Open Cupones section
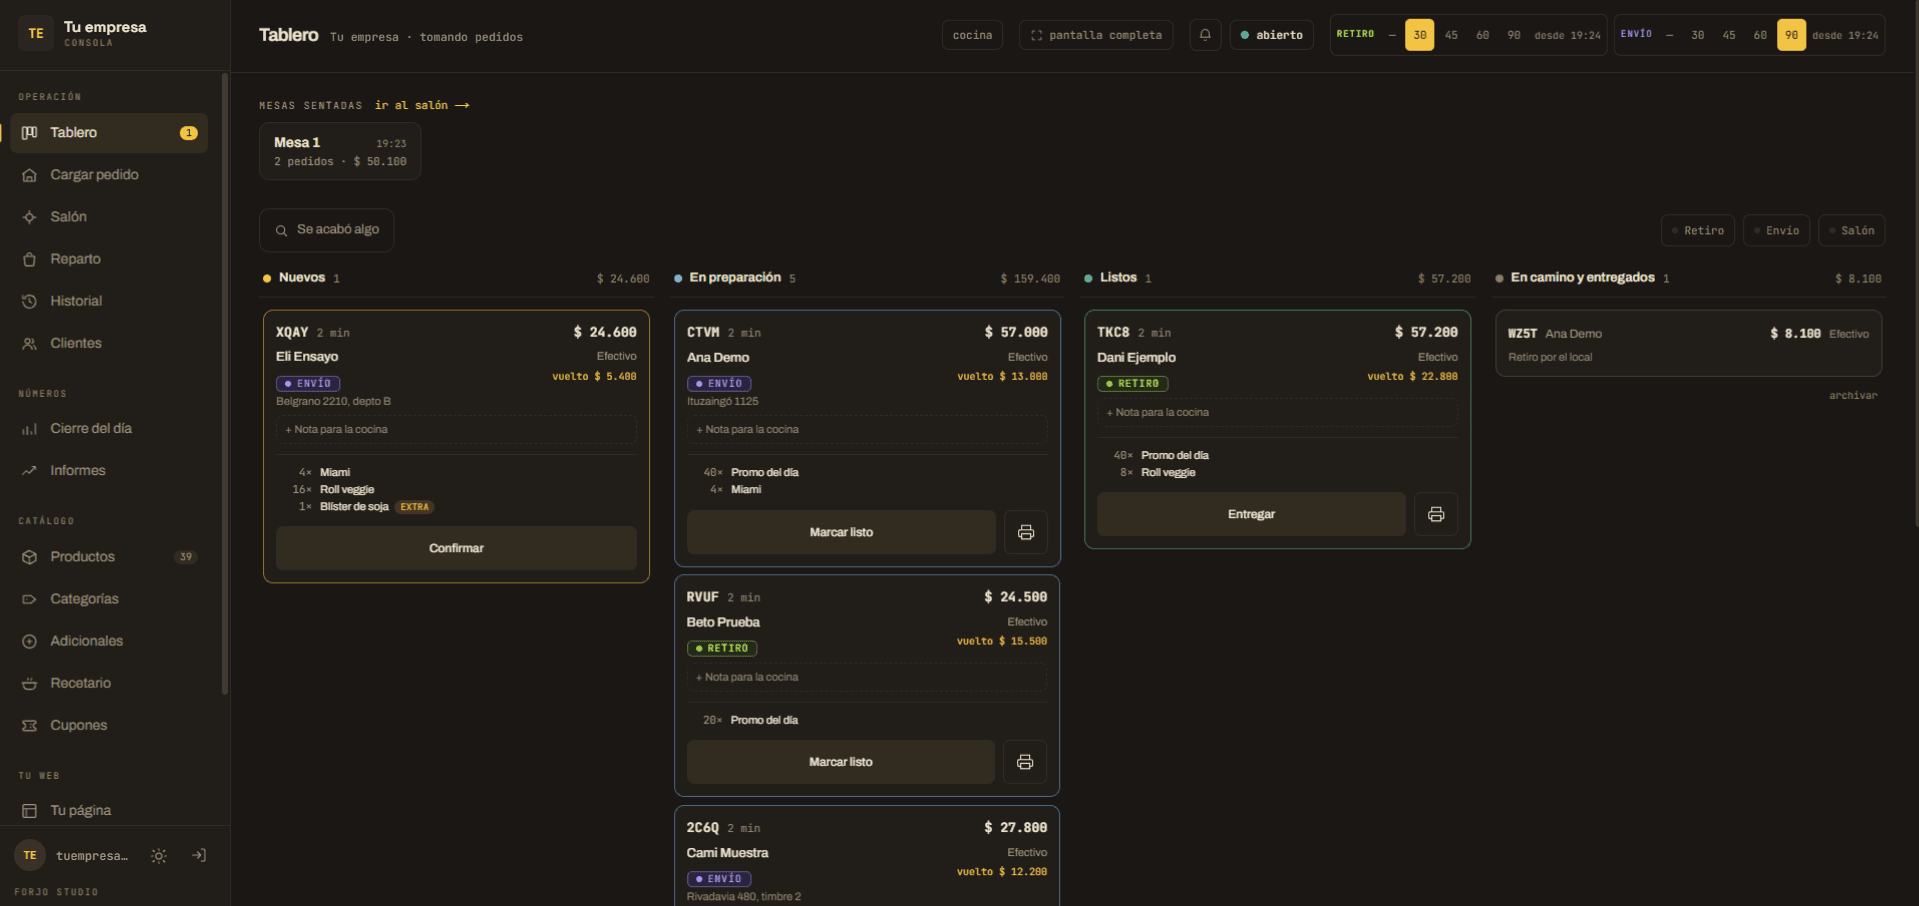 pos(109,725)
